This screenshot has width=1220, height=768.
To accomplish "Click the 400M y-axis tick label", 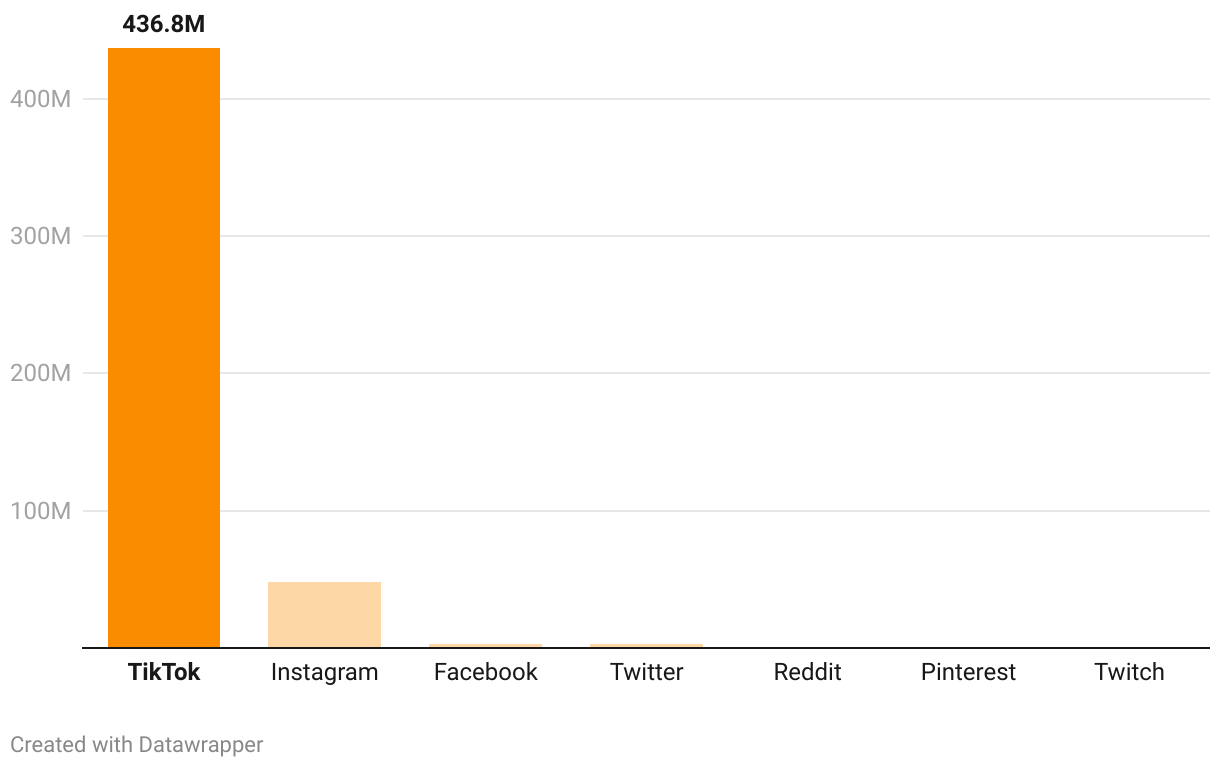I will tap(39, 100).
